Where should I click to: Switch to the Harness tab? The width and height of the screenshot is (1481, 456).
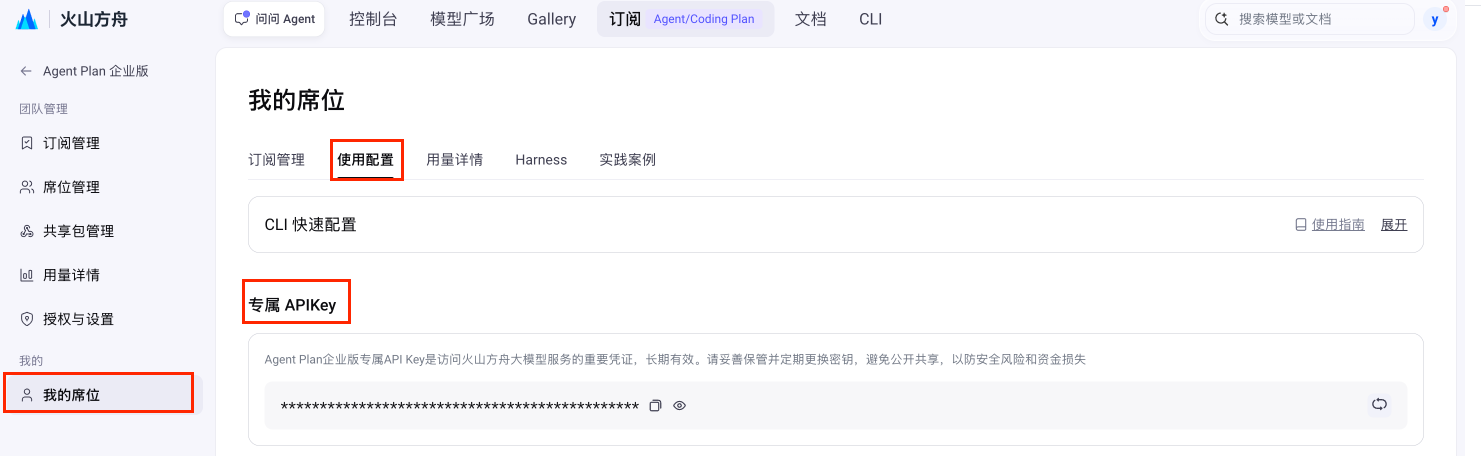541,160
